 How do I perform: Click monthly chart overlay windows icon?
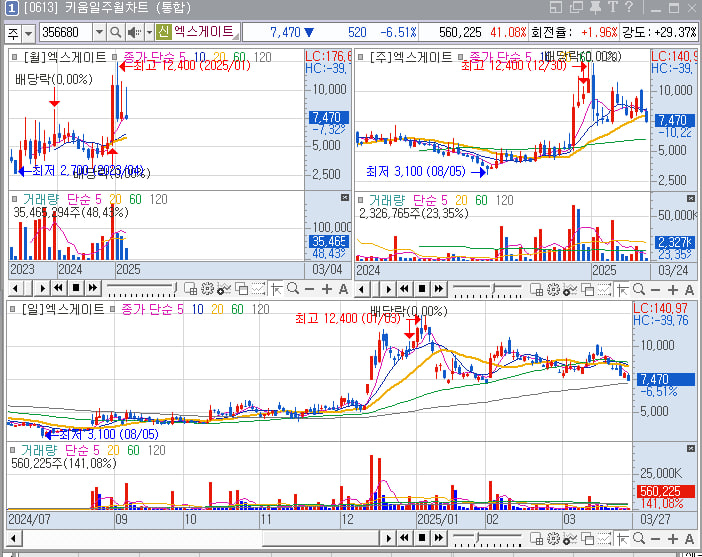pyautogui.click(x=241, y=289)
